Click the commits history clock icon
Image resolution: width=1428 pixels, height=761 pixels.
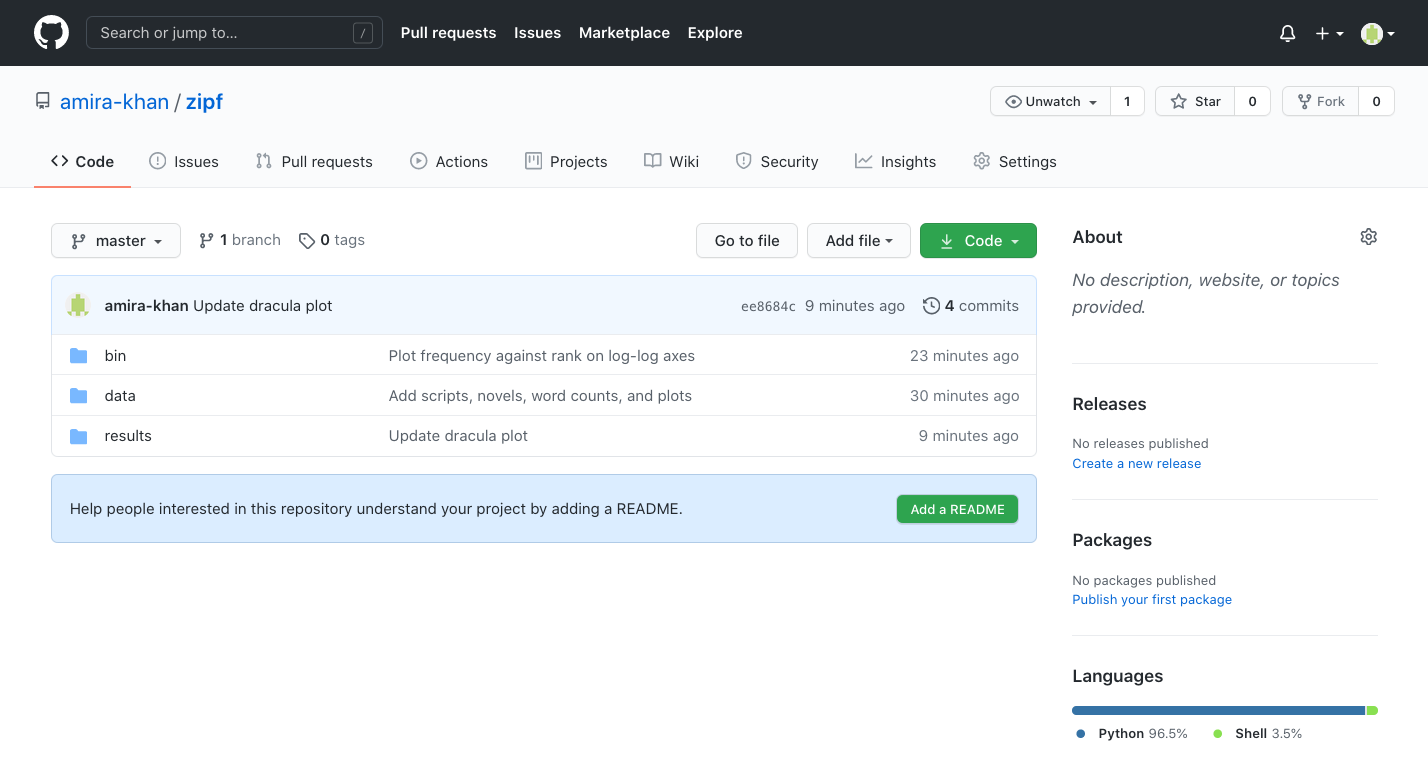click(931, 306)
